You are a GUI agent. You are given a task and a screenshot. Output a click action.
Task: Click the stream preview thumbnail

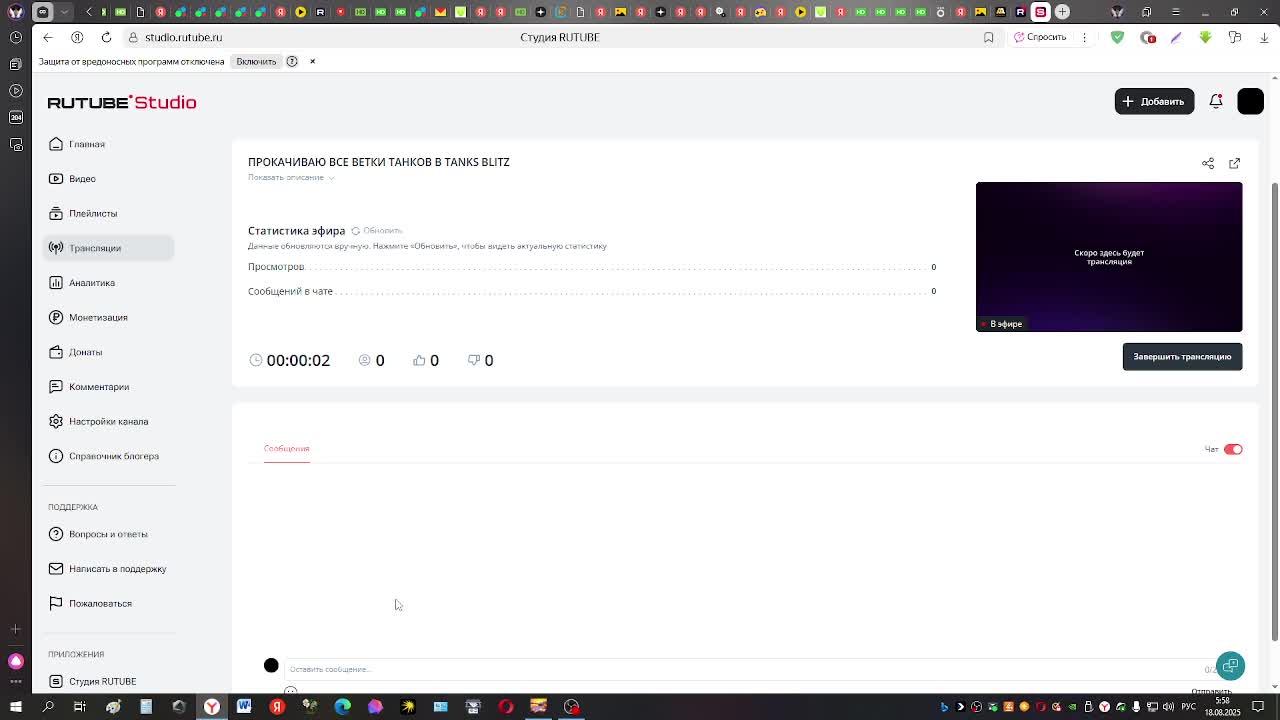pos(1109,257)
